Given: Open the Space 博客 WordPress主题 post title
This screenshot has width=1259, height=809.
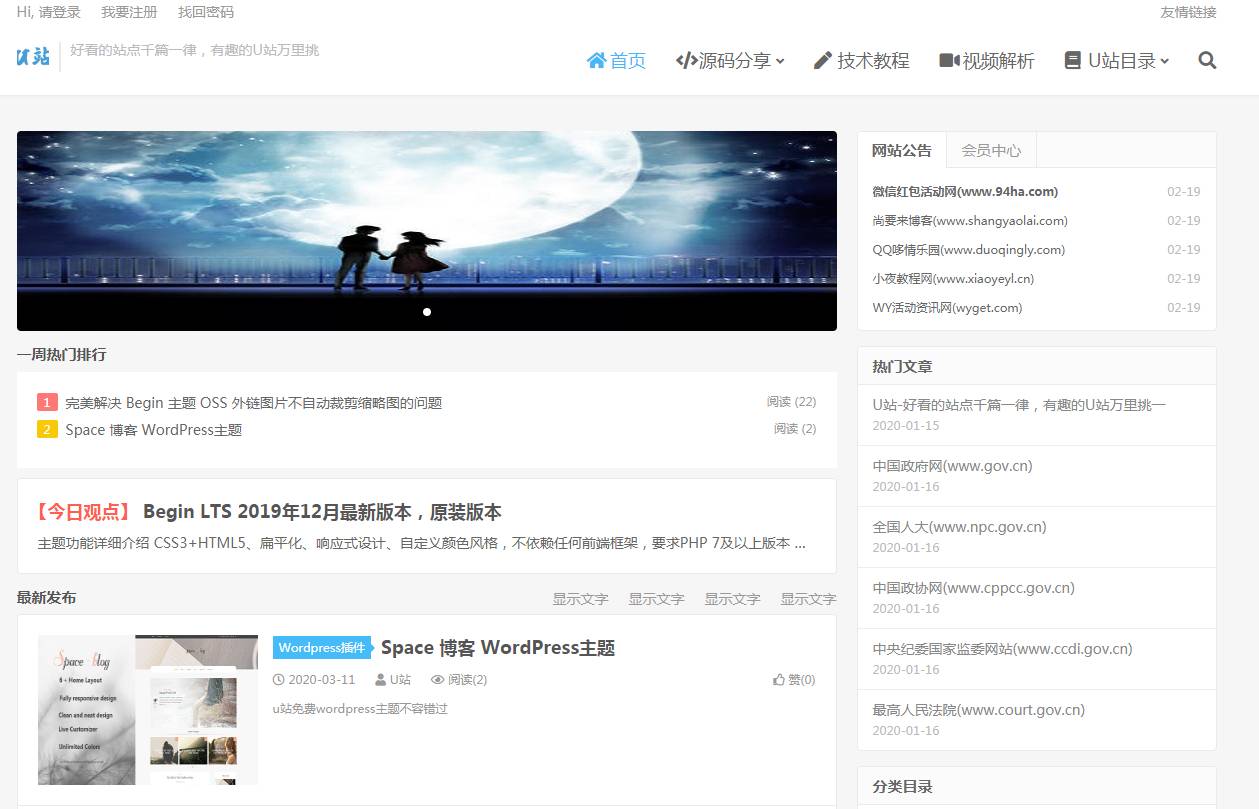Looking at the screenshot, I should 498,648.
